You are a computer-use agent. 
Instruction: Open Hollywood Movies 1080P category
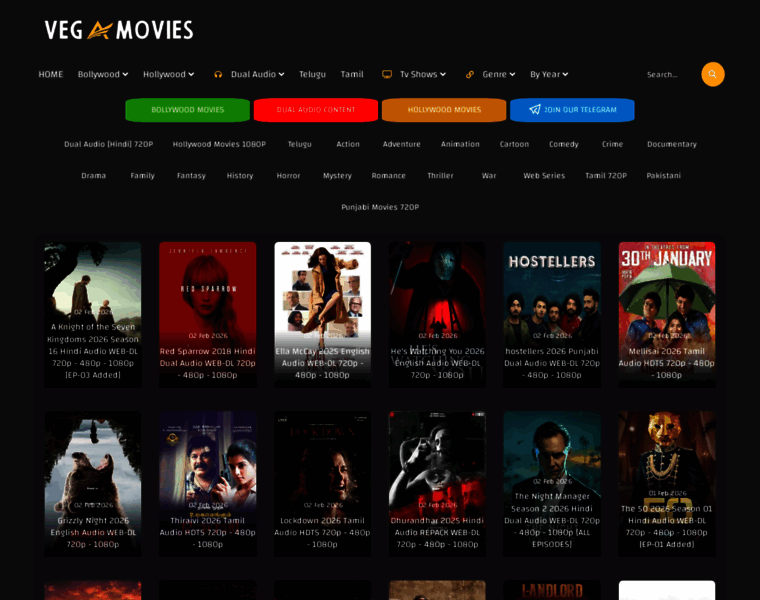[x=219, y=144]
